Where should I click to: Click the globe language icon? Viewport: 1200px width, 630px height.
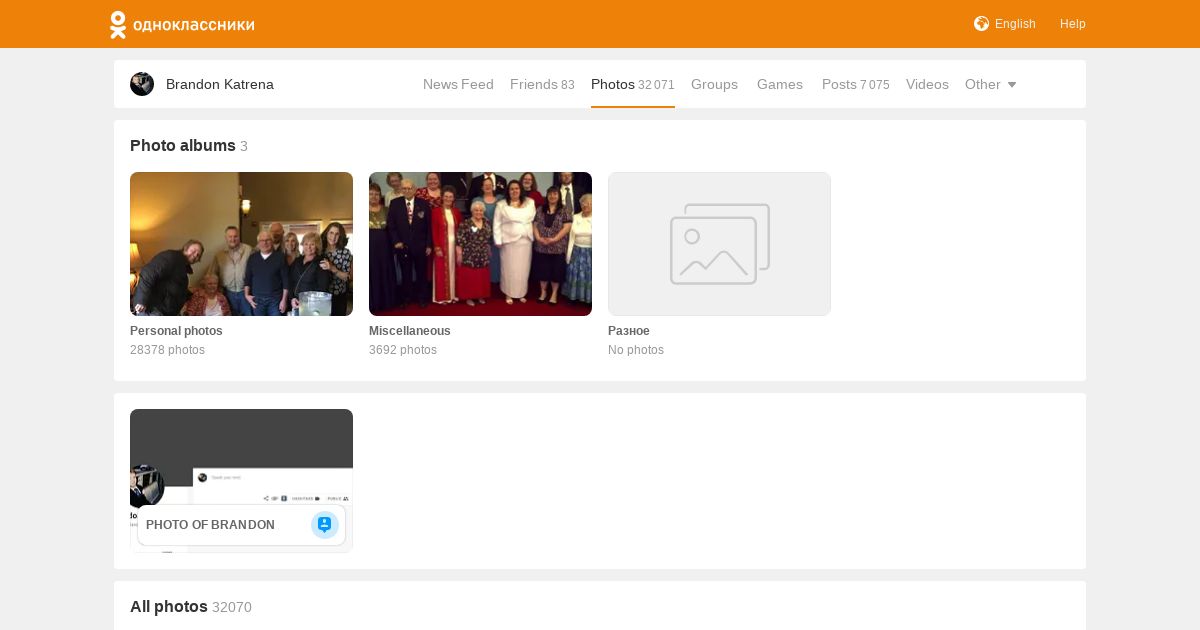981,24
